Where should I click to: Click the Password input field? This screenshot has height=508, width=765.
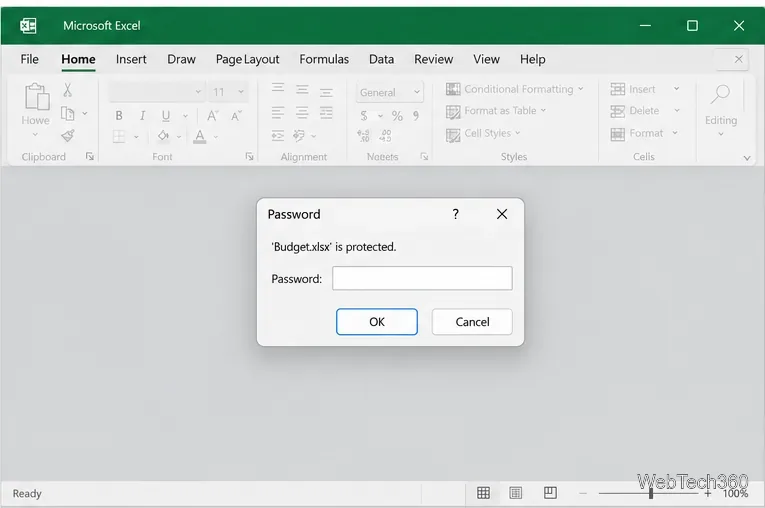coord(422,278)
